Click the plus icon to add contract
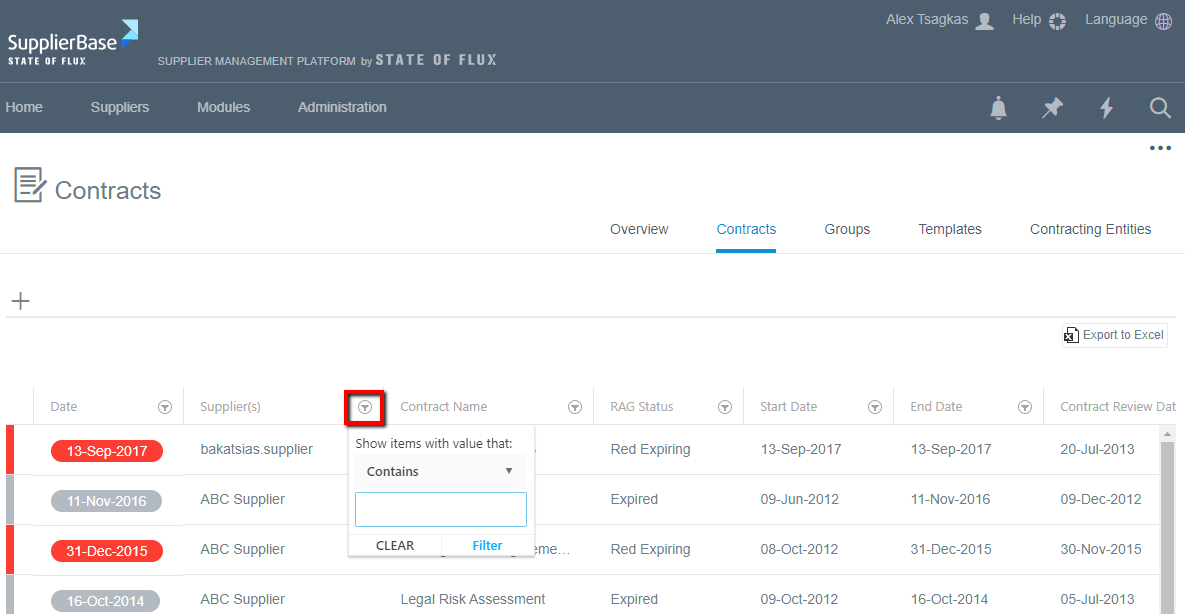Viewport: 1185px width, 614px height. click(21, 301)
